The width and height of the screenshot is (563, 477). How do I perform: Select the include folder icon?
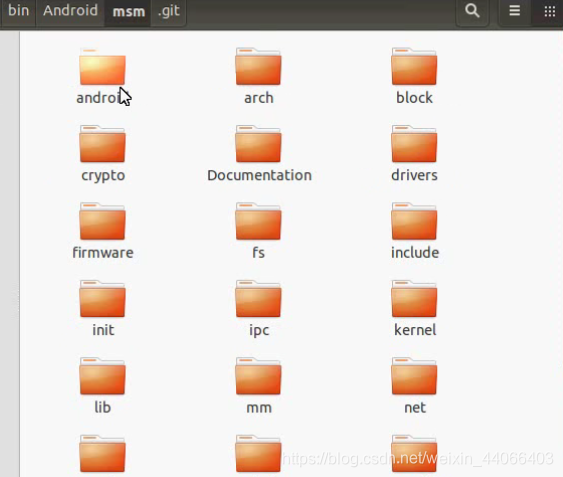[x=414, y=221]
